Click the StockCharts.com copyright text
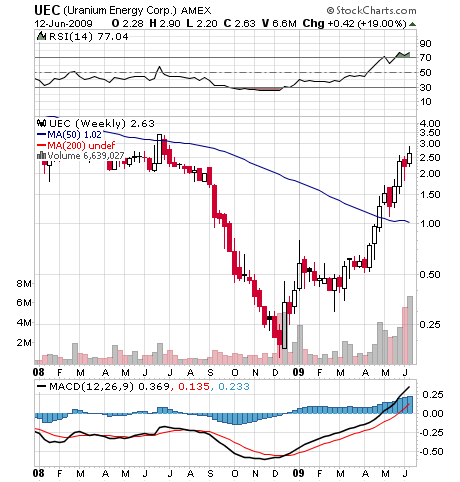Viewport: 460px width, 482px height. click(x=371, y=10)
